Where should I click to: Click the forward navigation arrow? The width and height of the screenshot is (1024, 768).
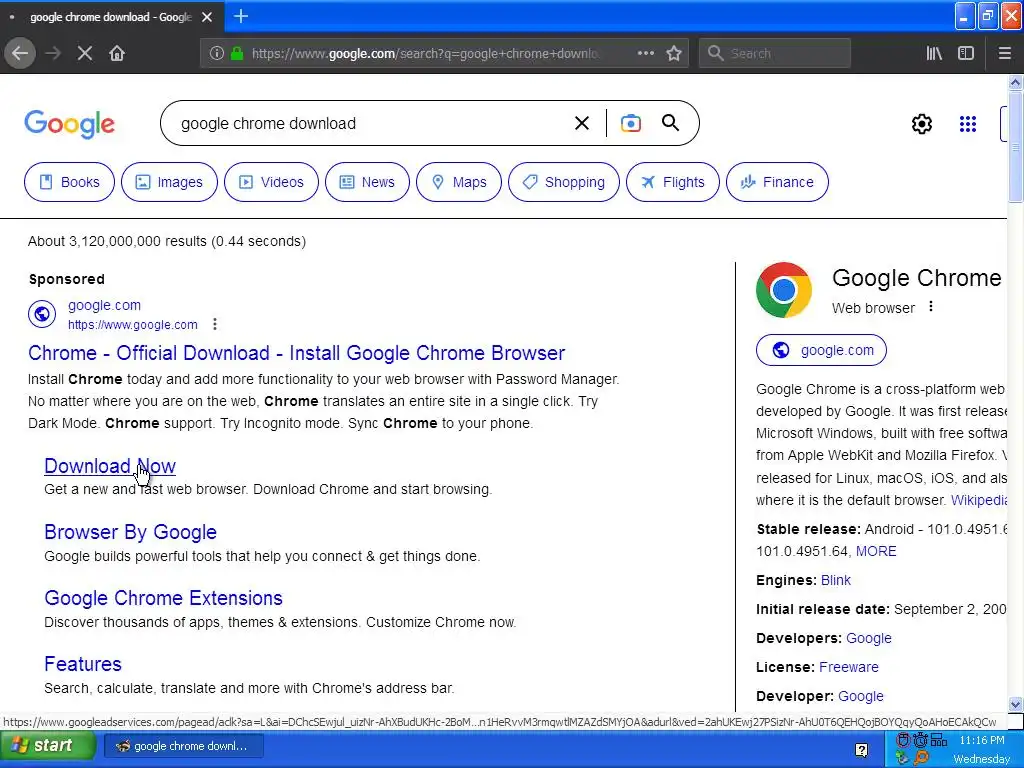tap(53, 53)
